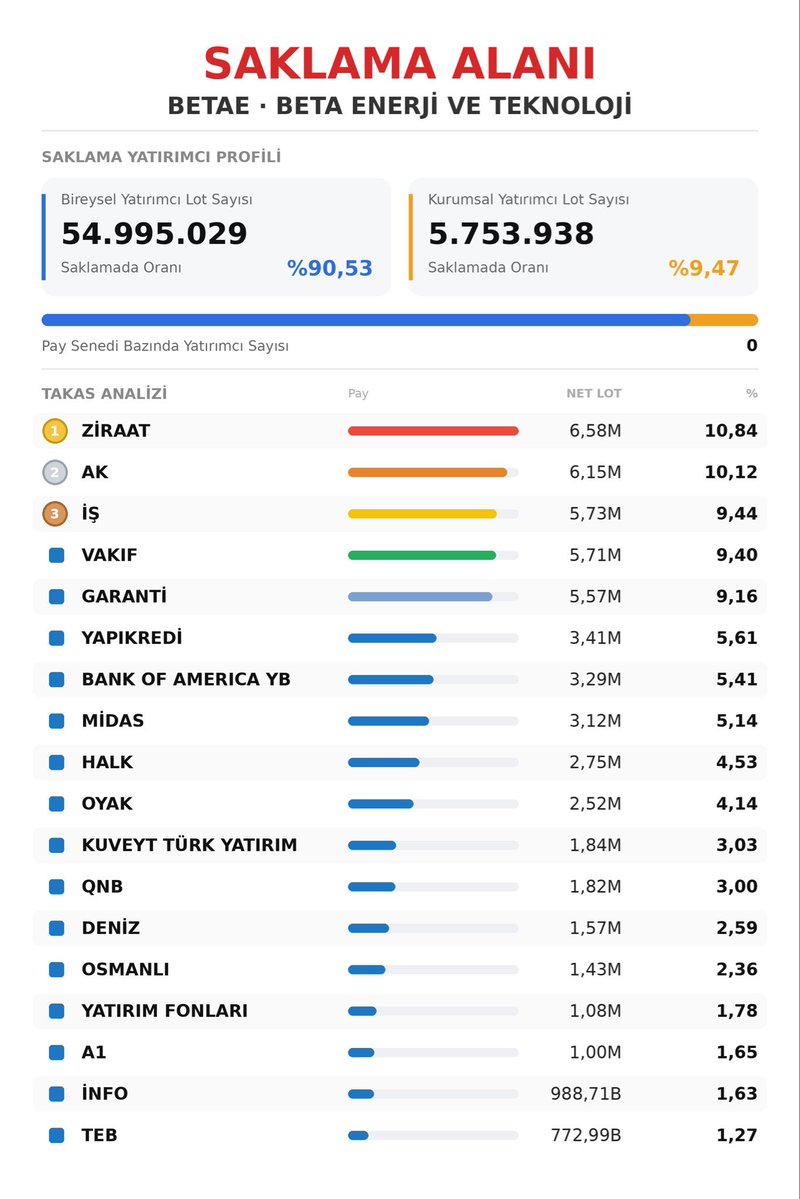800x1199 pixels.
Task: Select the Bireysel Yatırımcı Lot Sayısı card
Action: click(x=216, y=237)
